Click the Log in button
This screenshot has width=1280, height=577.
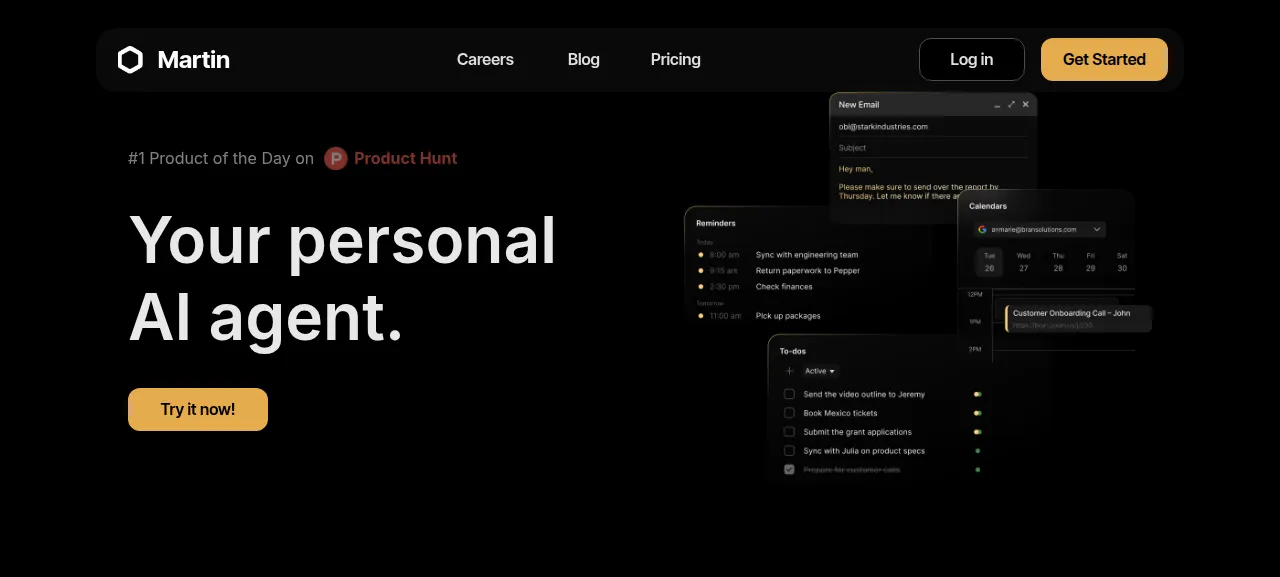[x=972, y=59]
